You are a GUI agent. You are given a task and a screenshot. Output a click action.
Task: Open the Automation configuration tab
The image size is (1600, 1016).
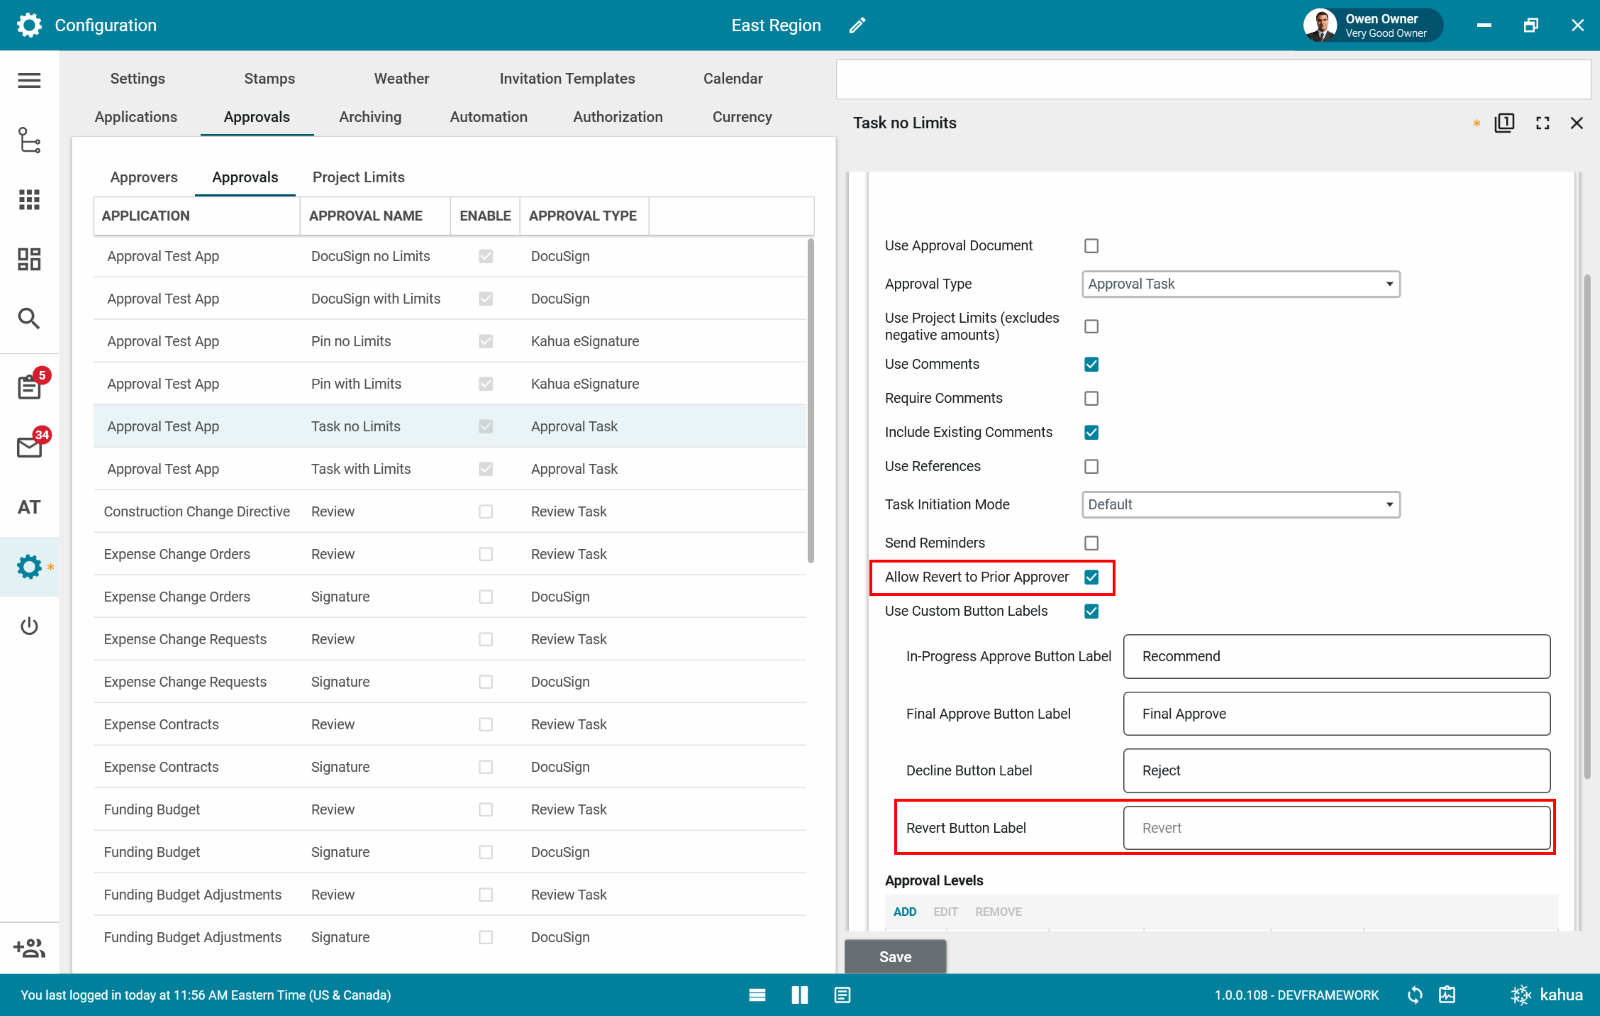point(488,117)
